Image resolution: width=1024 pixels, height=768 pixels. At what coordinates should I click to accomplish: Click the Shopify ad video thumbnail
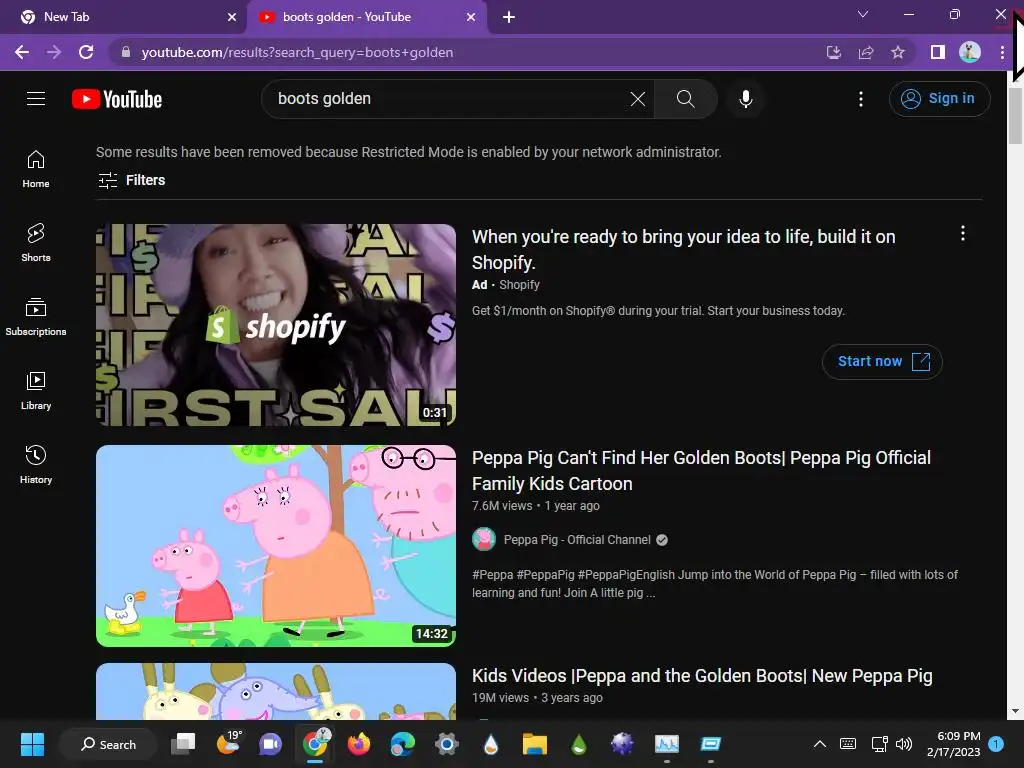coord(276,325)
